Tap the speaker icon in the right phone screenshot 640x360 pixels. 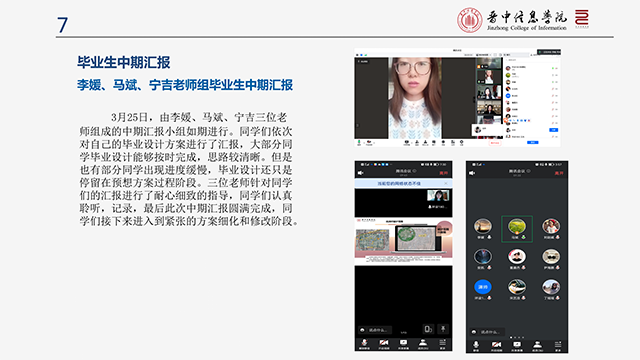[472, 173]
